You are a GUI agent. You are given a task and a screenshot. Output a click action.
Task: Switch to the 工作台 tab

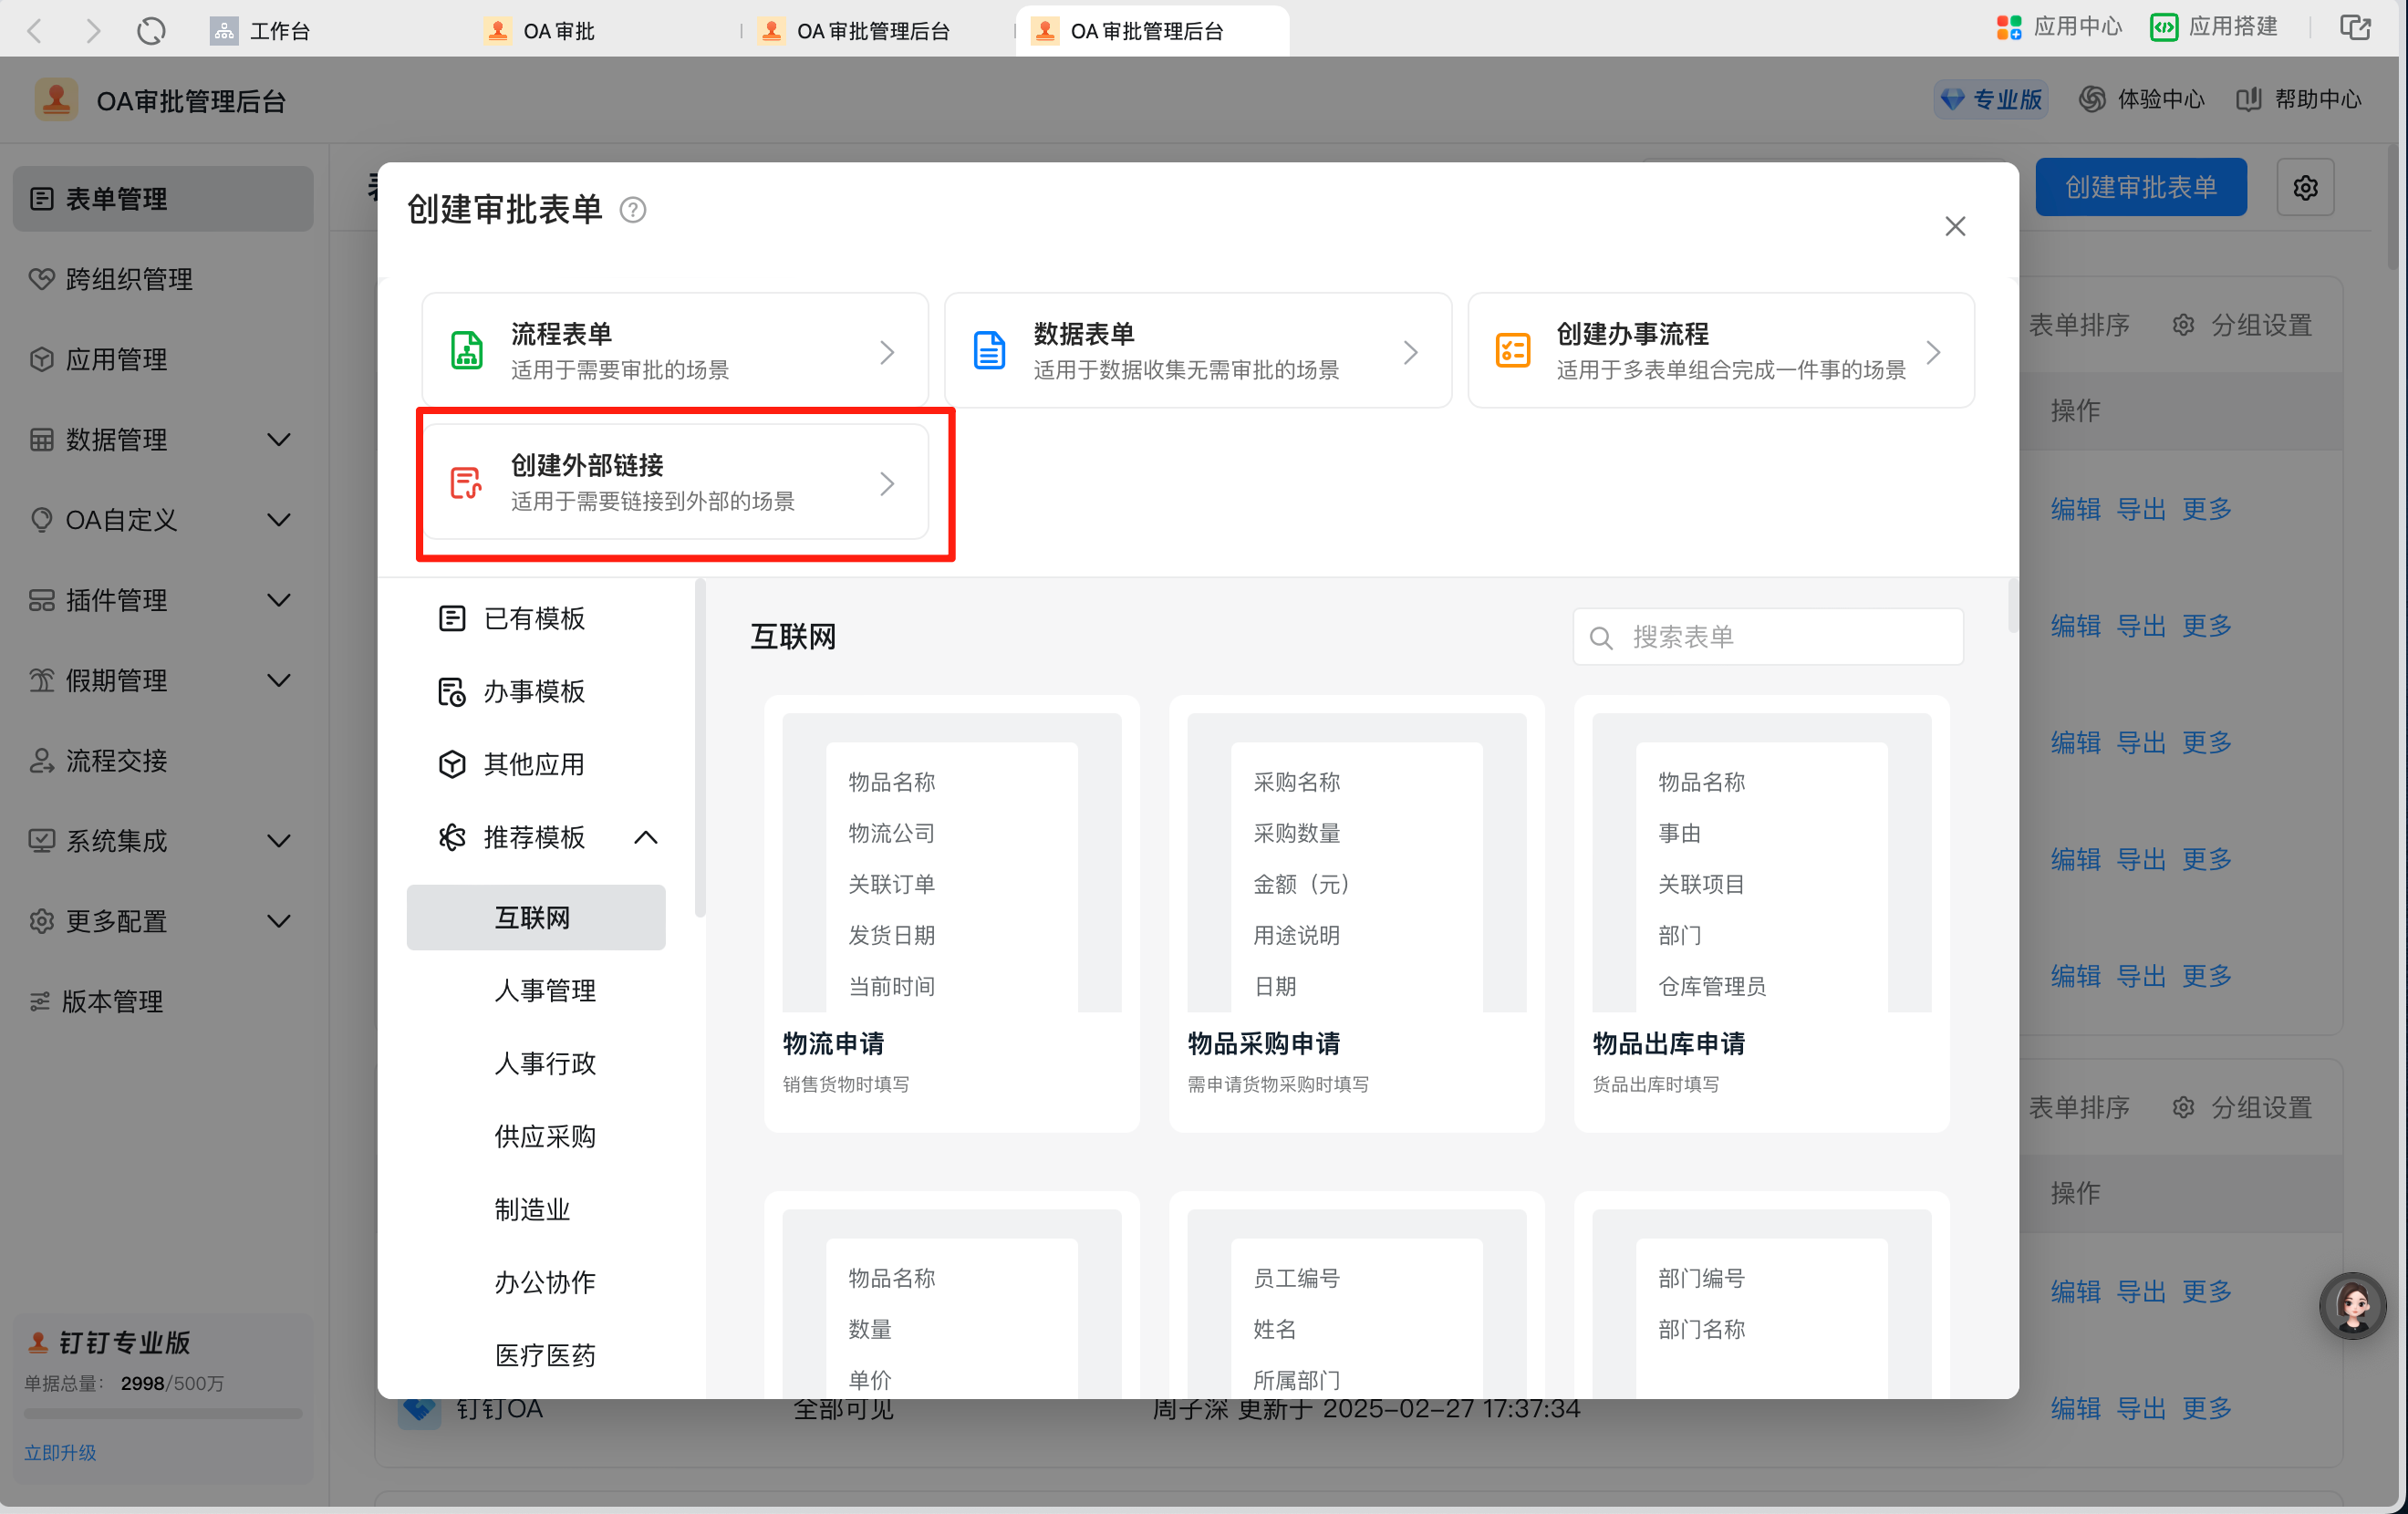click(x=260, y=31)
